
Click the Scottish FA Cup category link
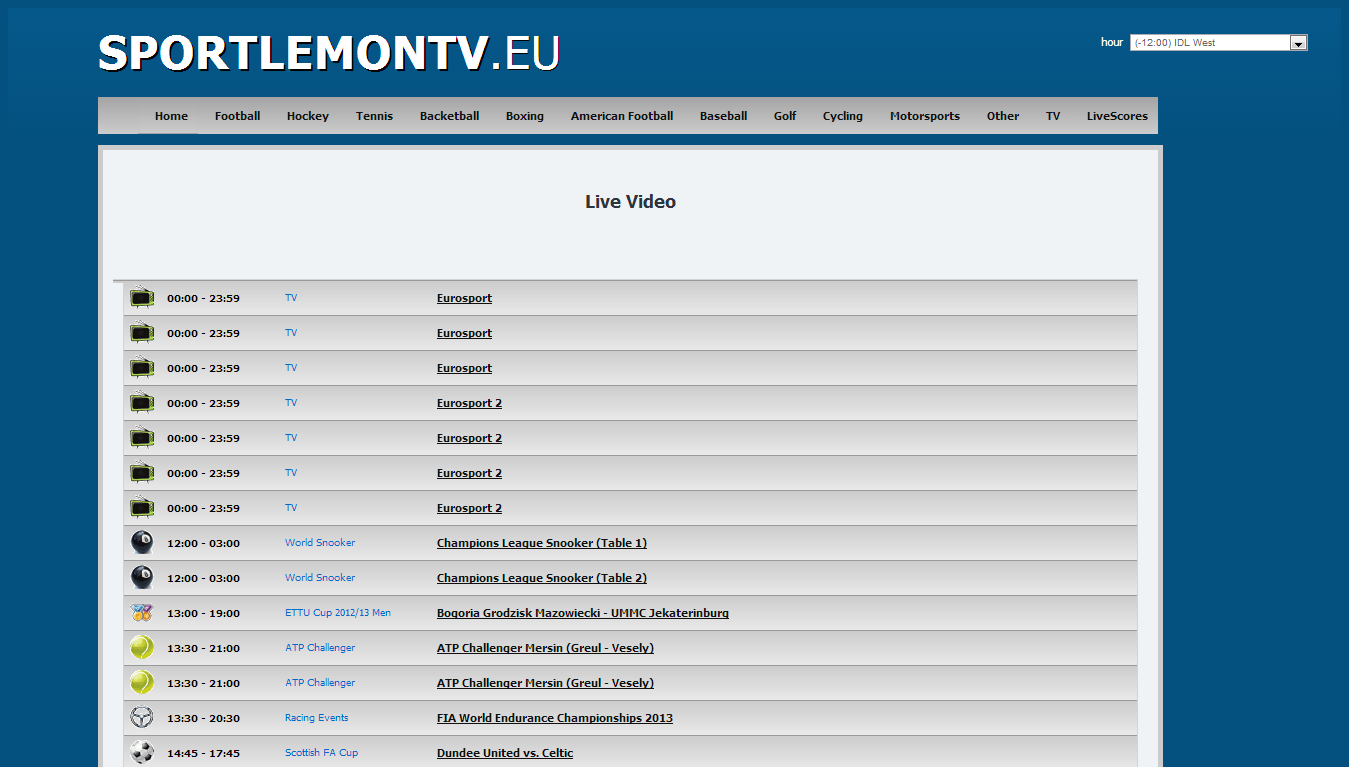point(321,753)
